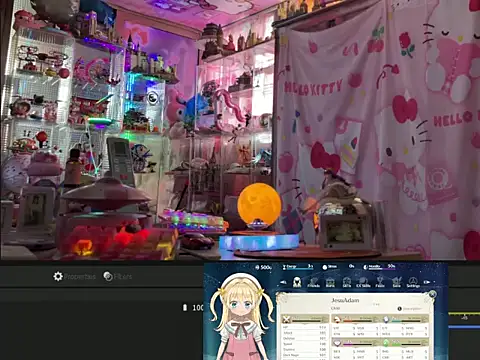
Task: Click the left arrow of the game menu
Action: tap(283, 282)
